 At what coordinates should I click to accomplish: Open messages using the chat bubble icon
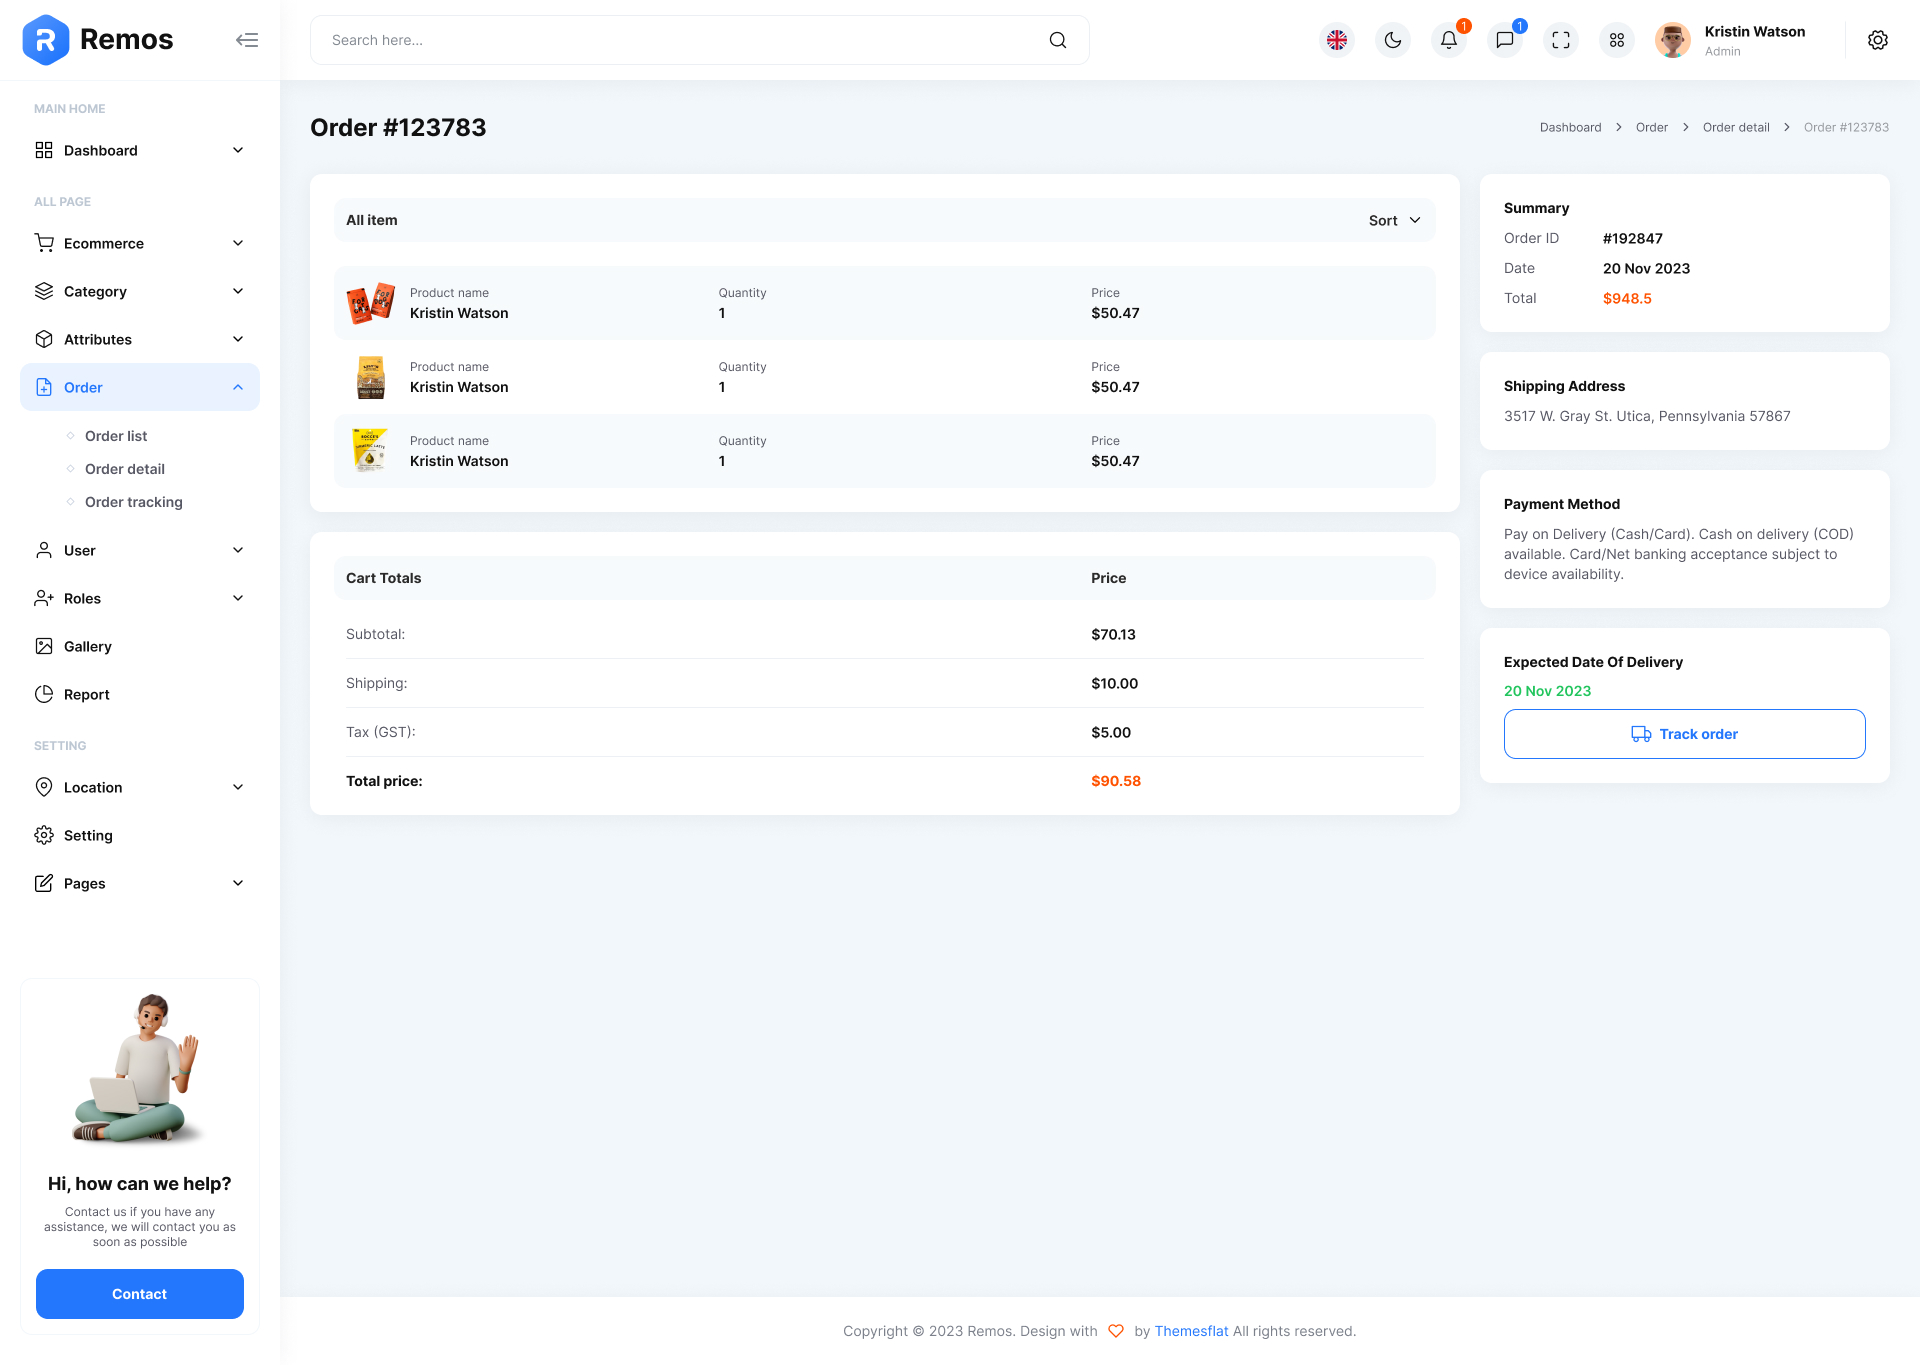coord(1505,40)
